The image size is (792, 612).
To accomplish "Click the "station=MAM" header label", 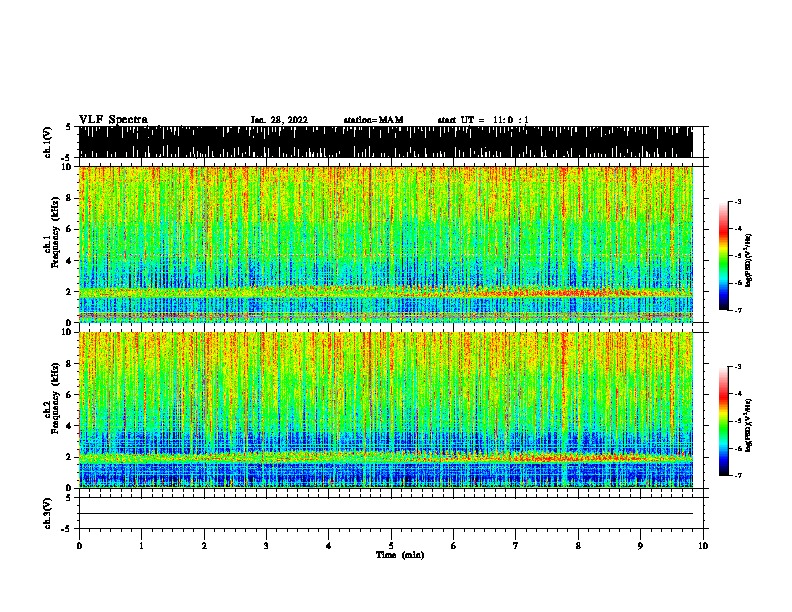I will pos(373,120).
